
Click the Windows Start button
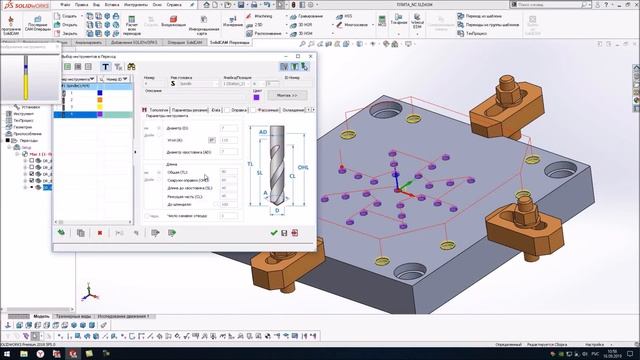(x=7, y=353)
